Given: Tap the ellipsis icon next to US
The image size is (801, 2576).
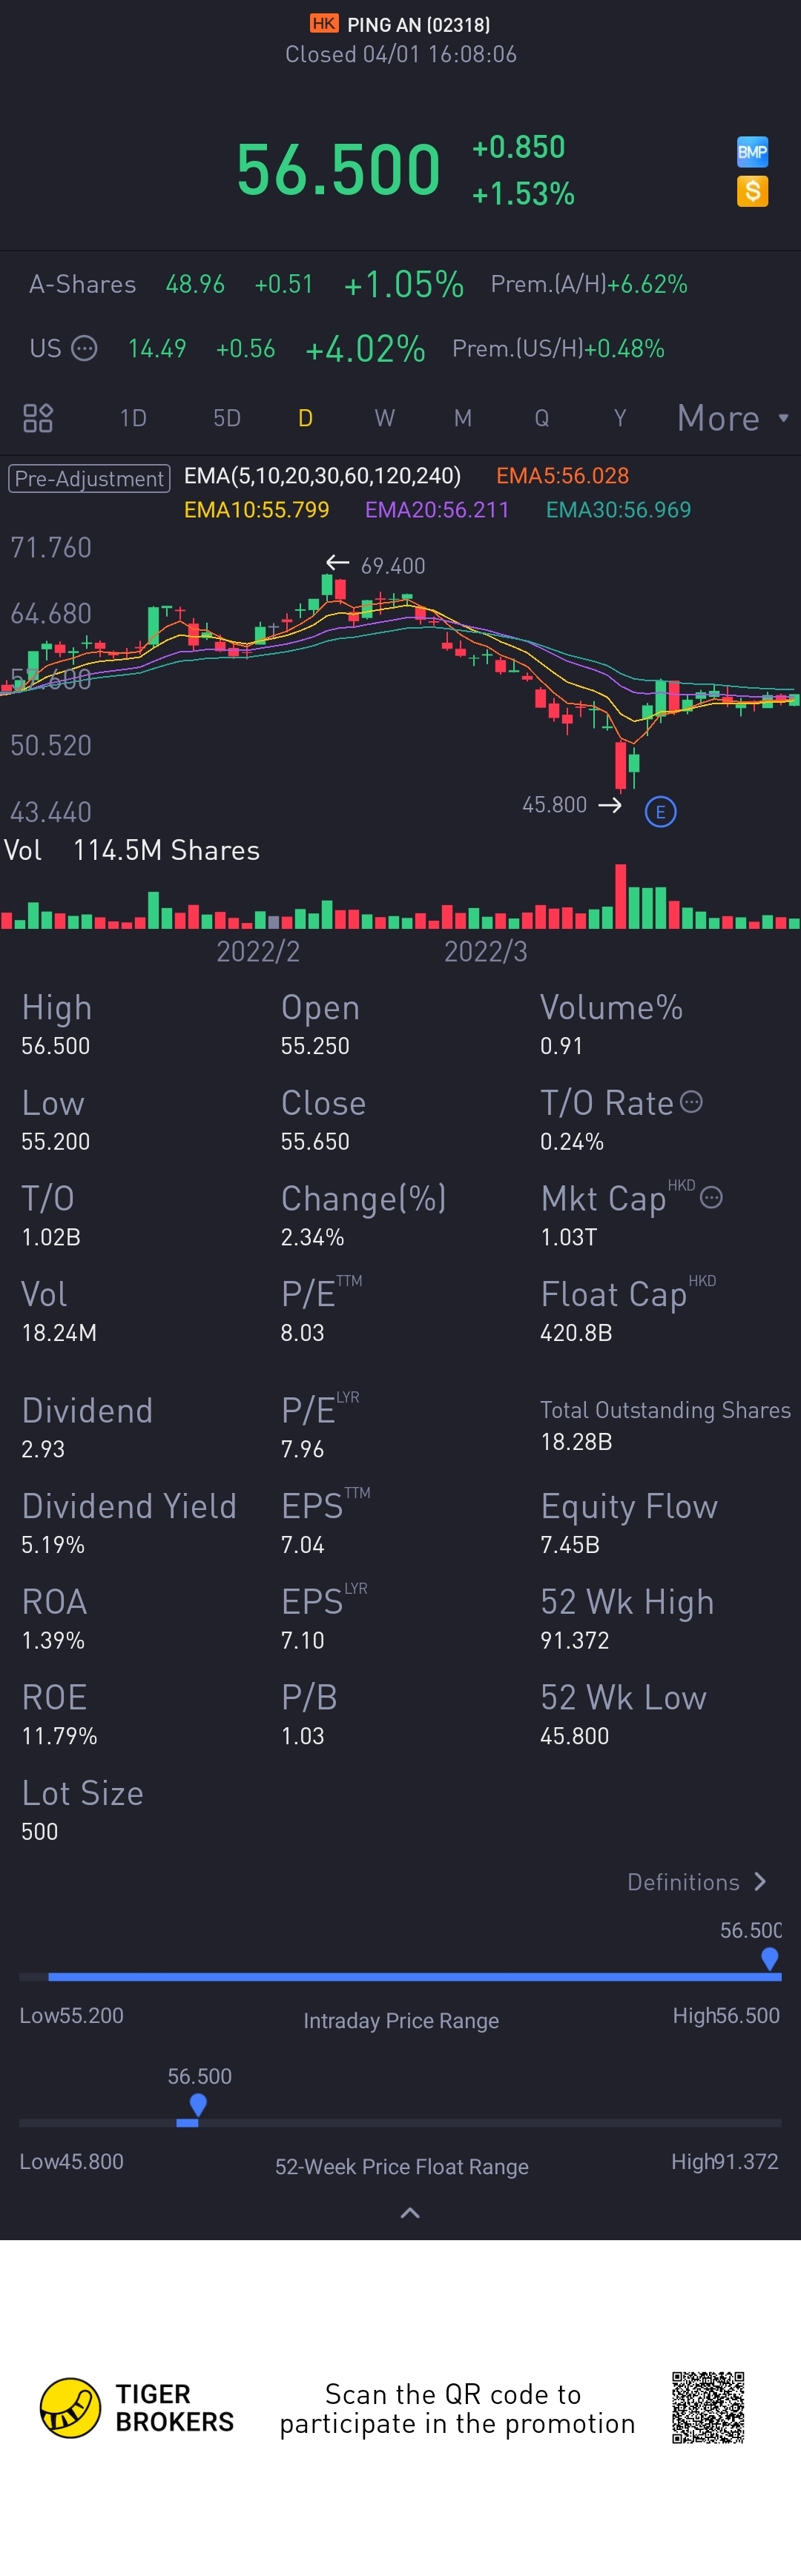Looking at the screenshot, I should [x=85, y=348].
